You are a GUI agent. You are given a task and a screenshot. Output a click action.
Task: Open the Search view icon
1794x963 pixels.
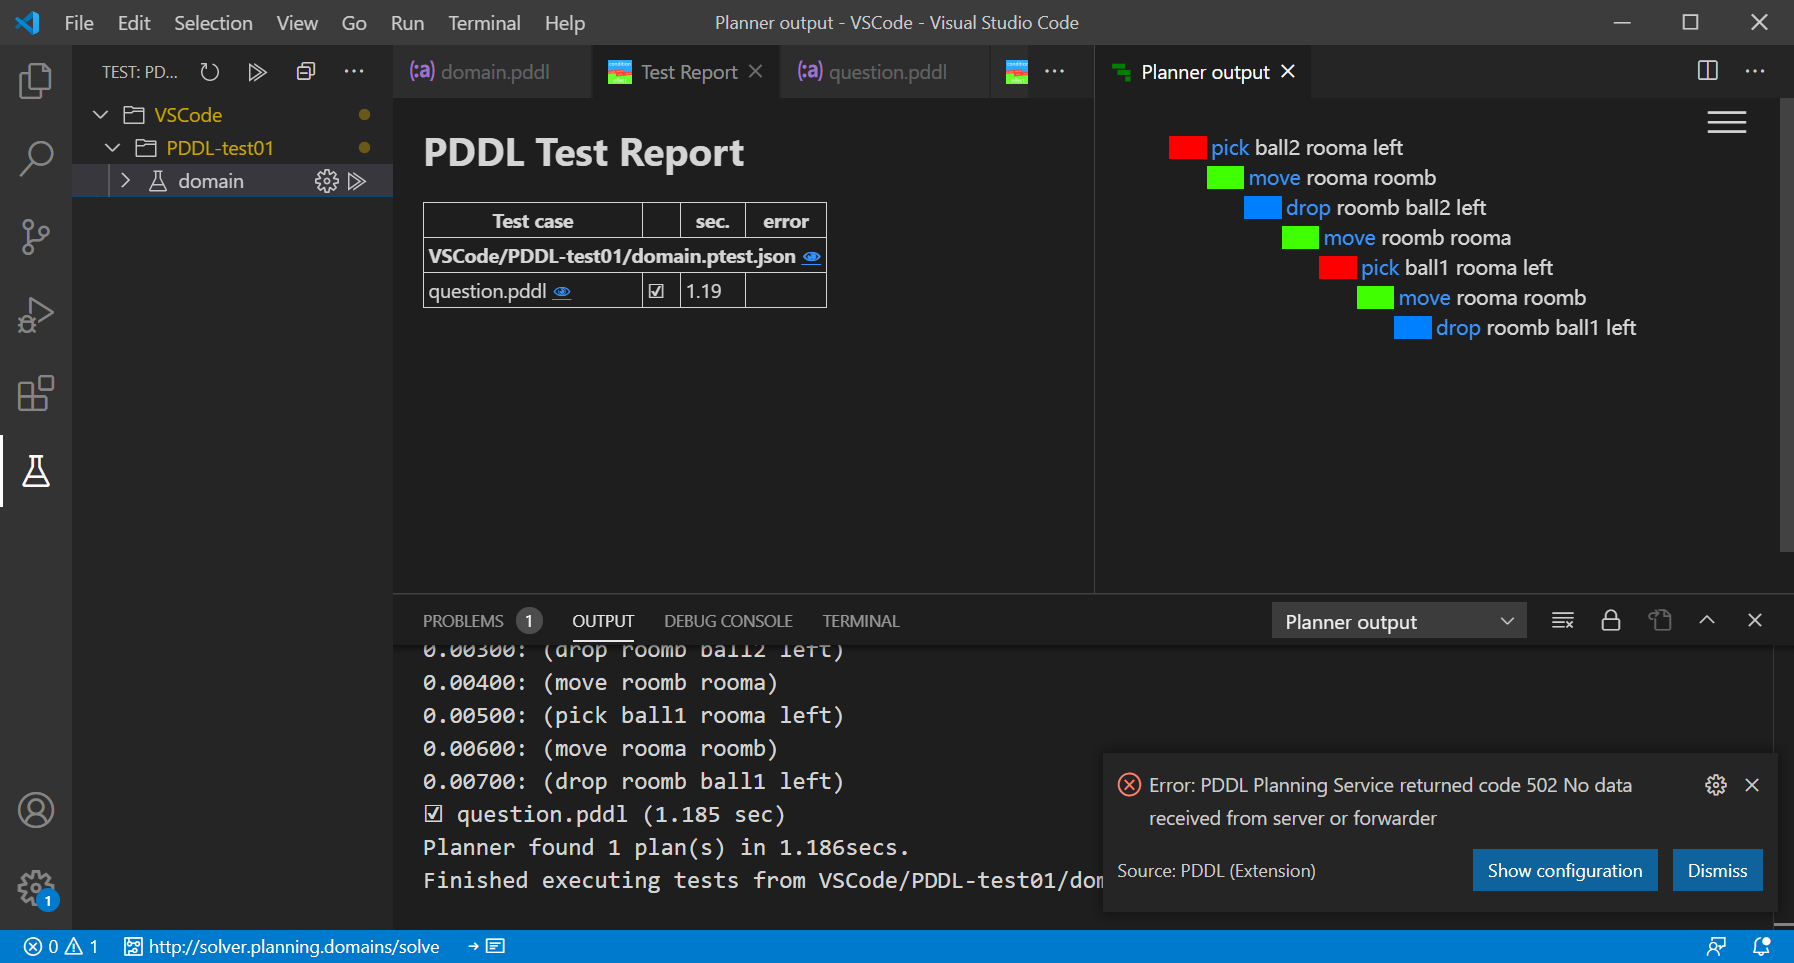point(36,158)
